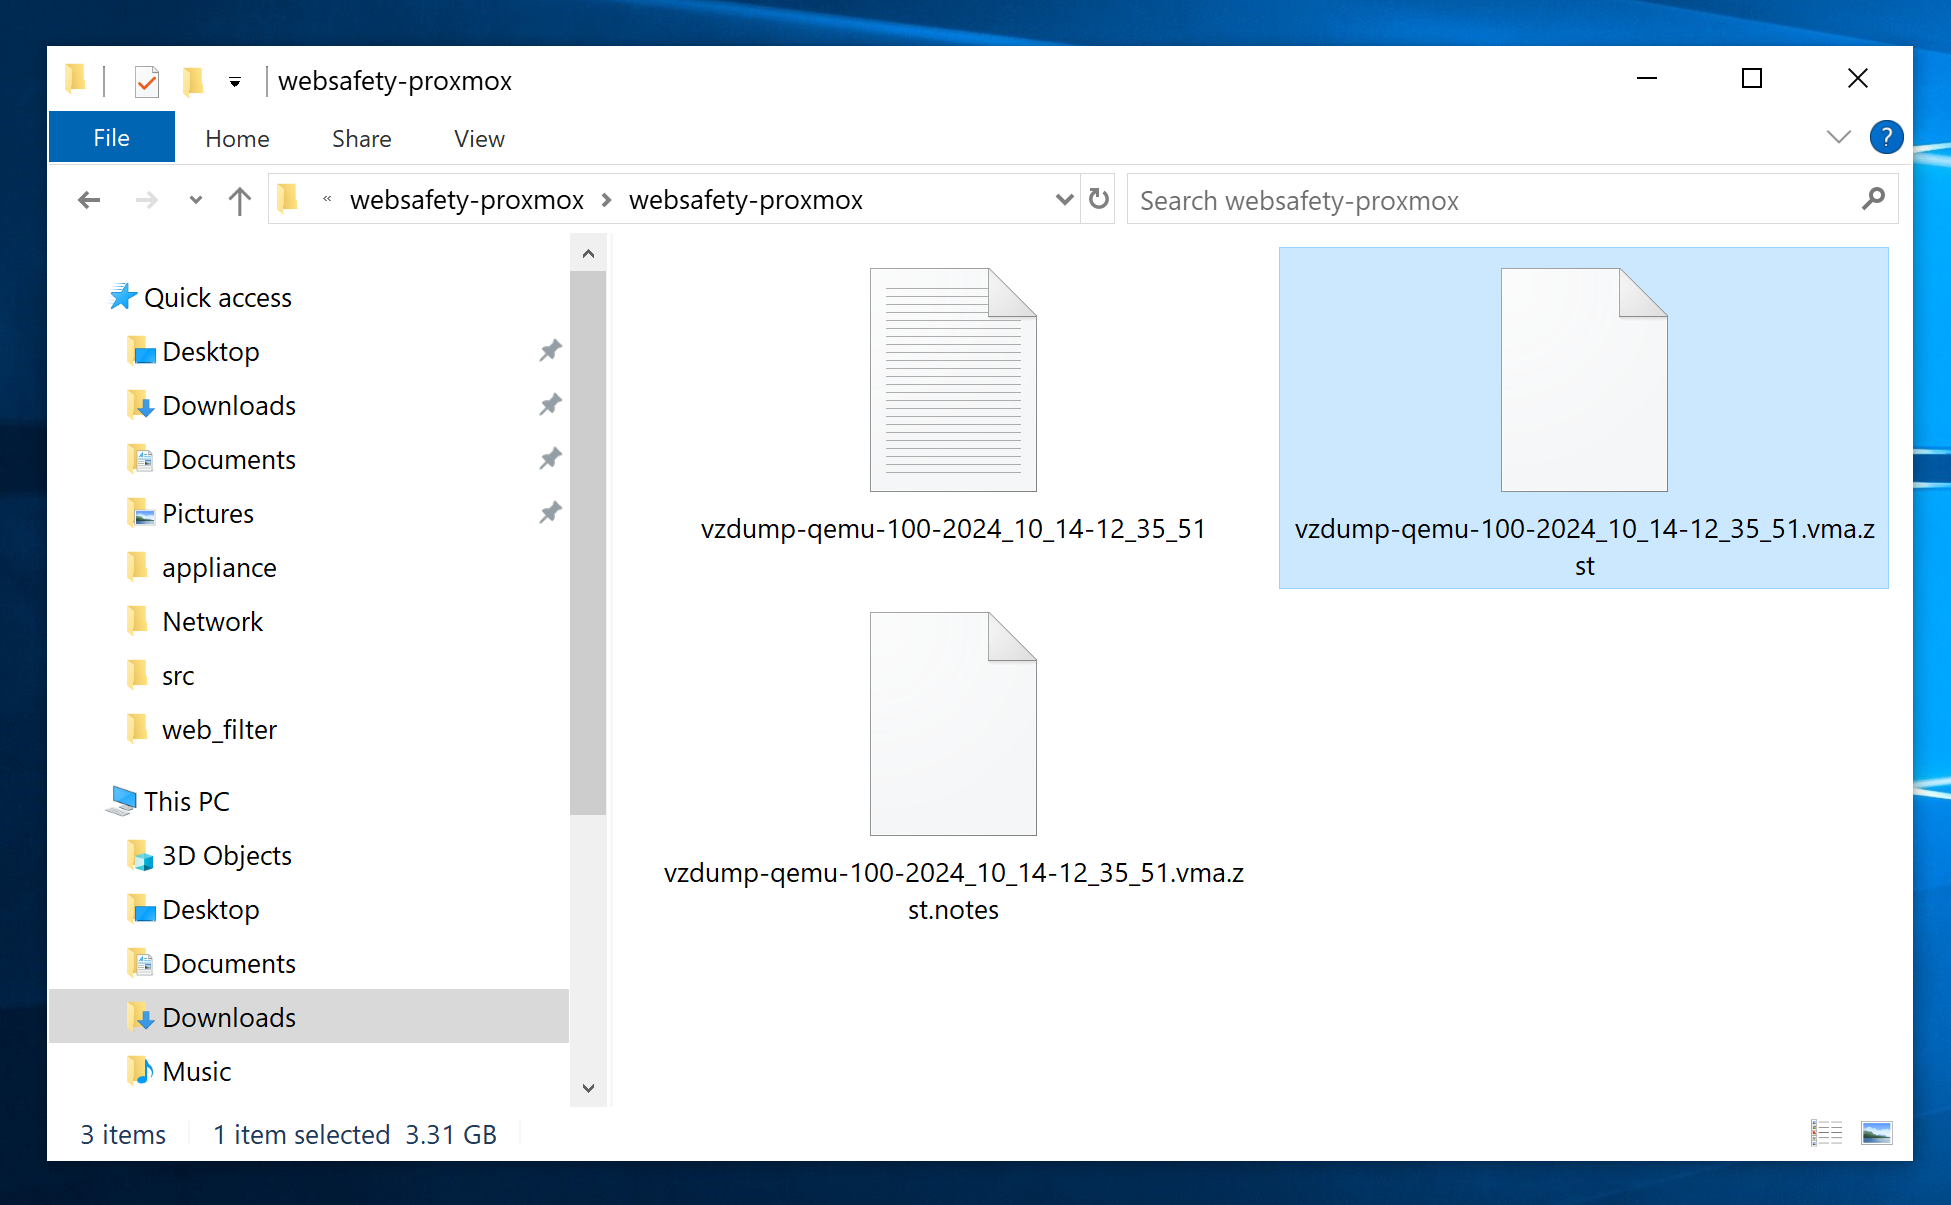Click first websafety-proxmox breadcrumb segment
The image size is (1951, 1205).
[x=466, y=200]
